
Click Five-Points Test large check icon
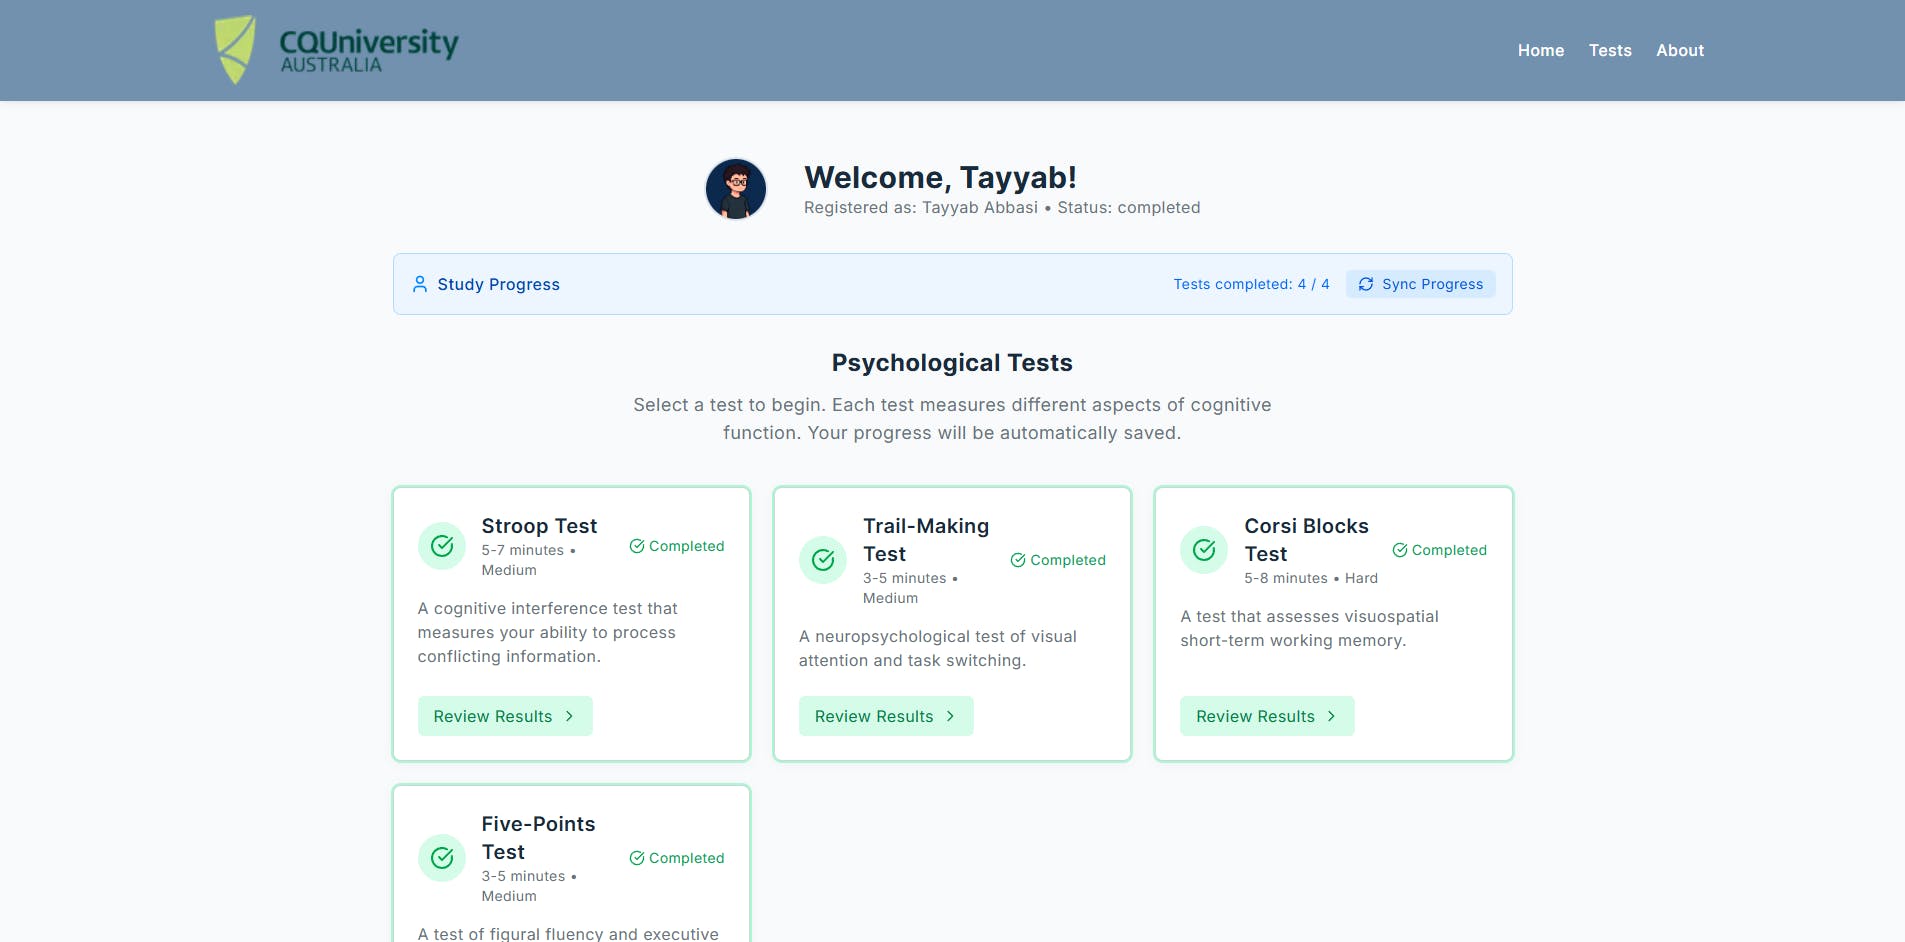coord(442,858)
